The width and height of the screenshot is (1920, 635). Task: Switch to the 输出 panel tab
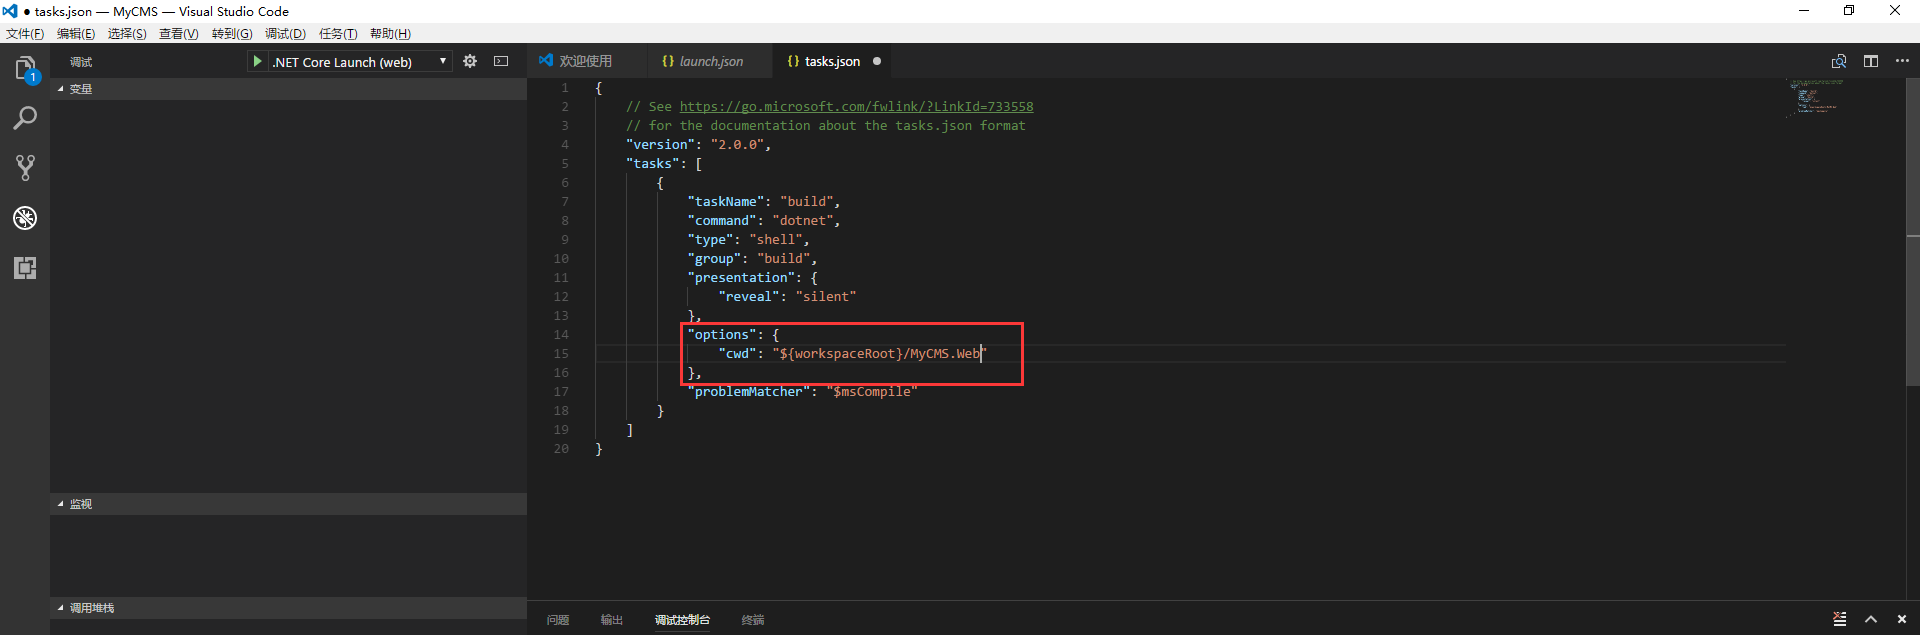pos(612,620)
